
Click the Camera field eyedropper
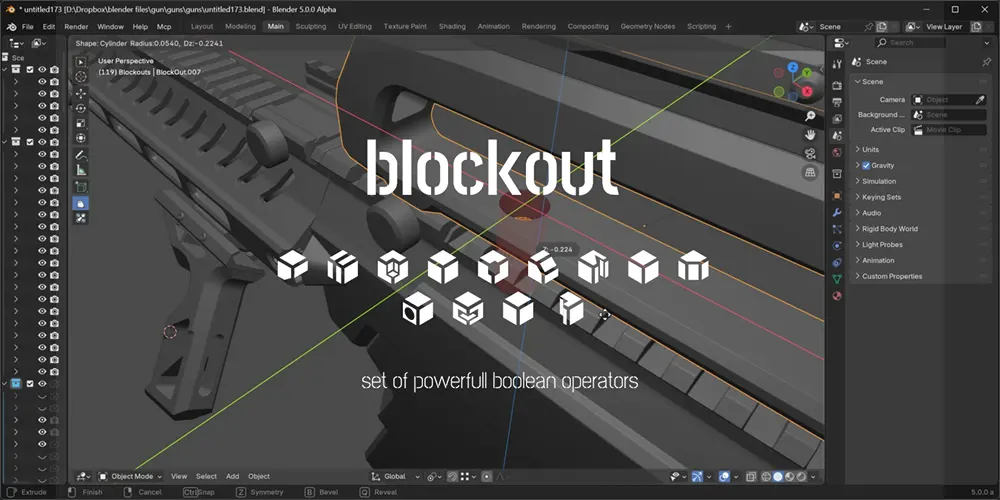click(x=980, y=99)
